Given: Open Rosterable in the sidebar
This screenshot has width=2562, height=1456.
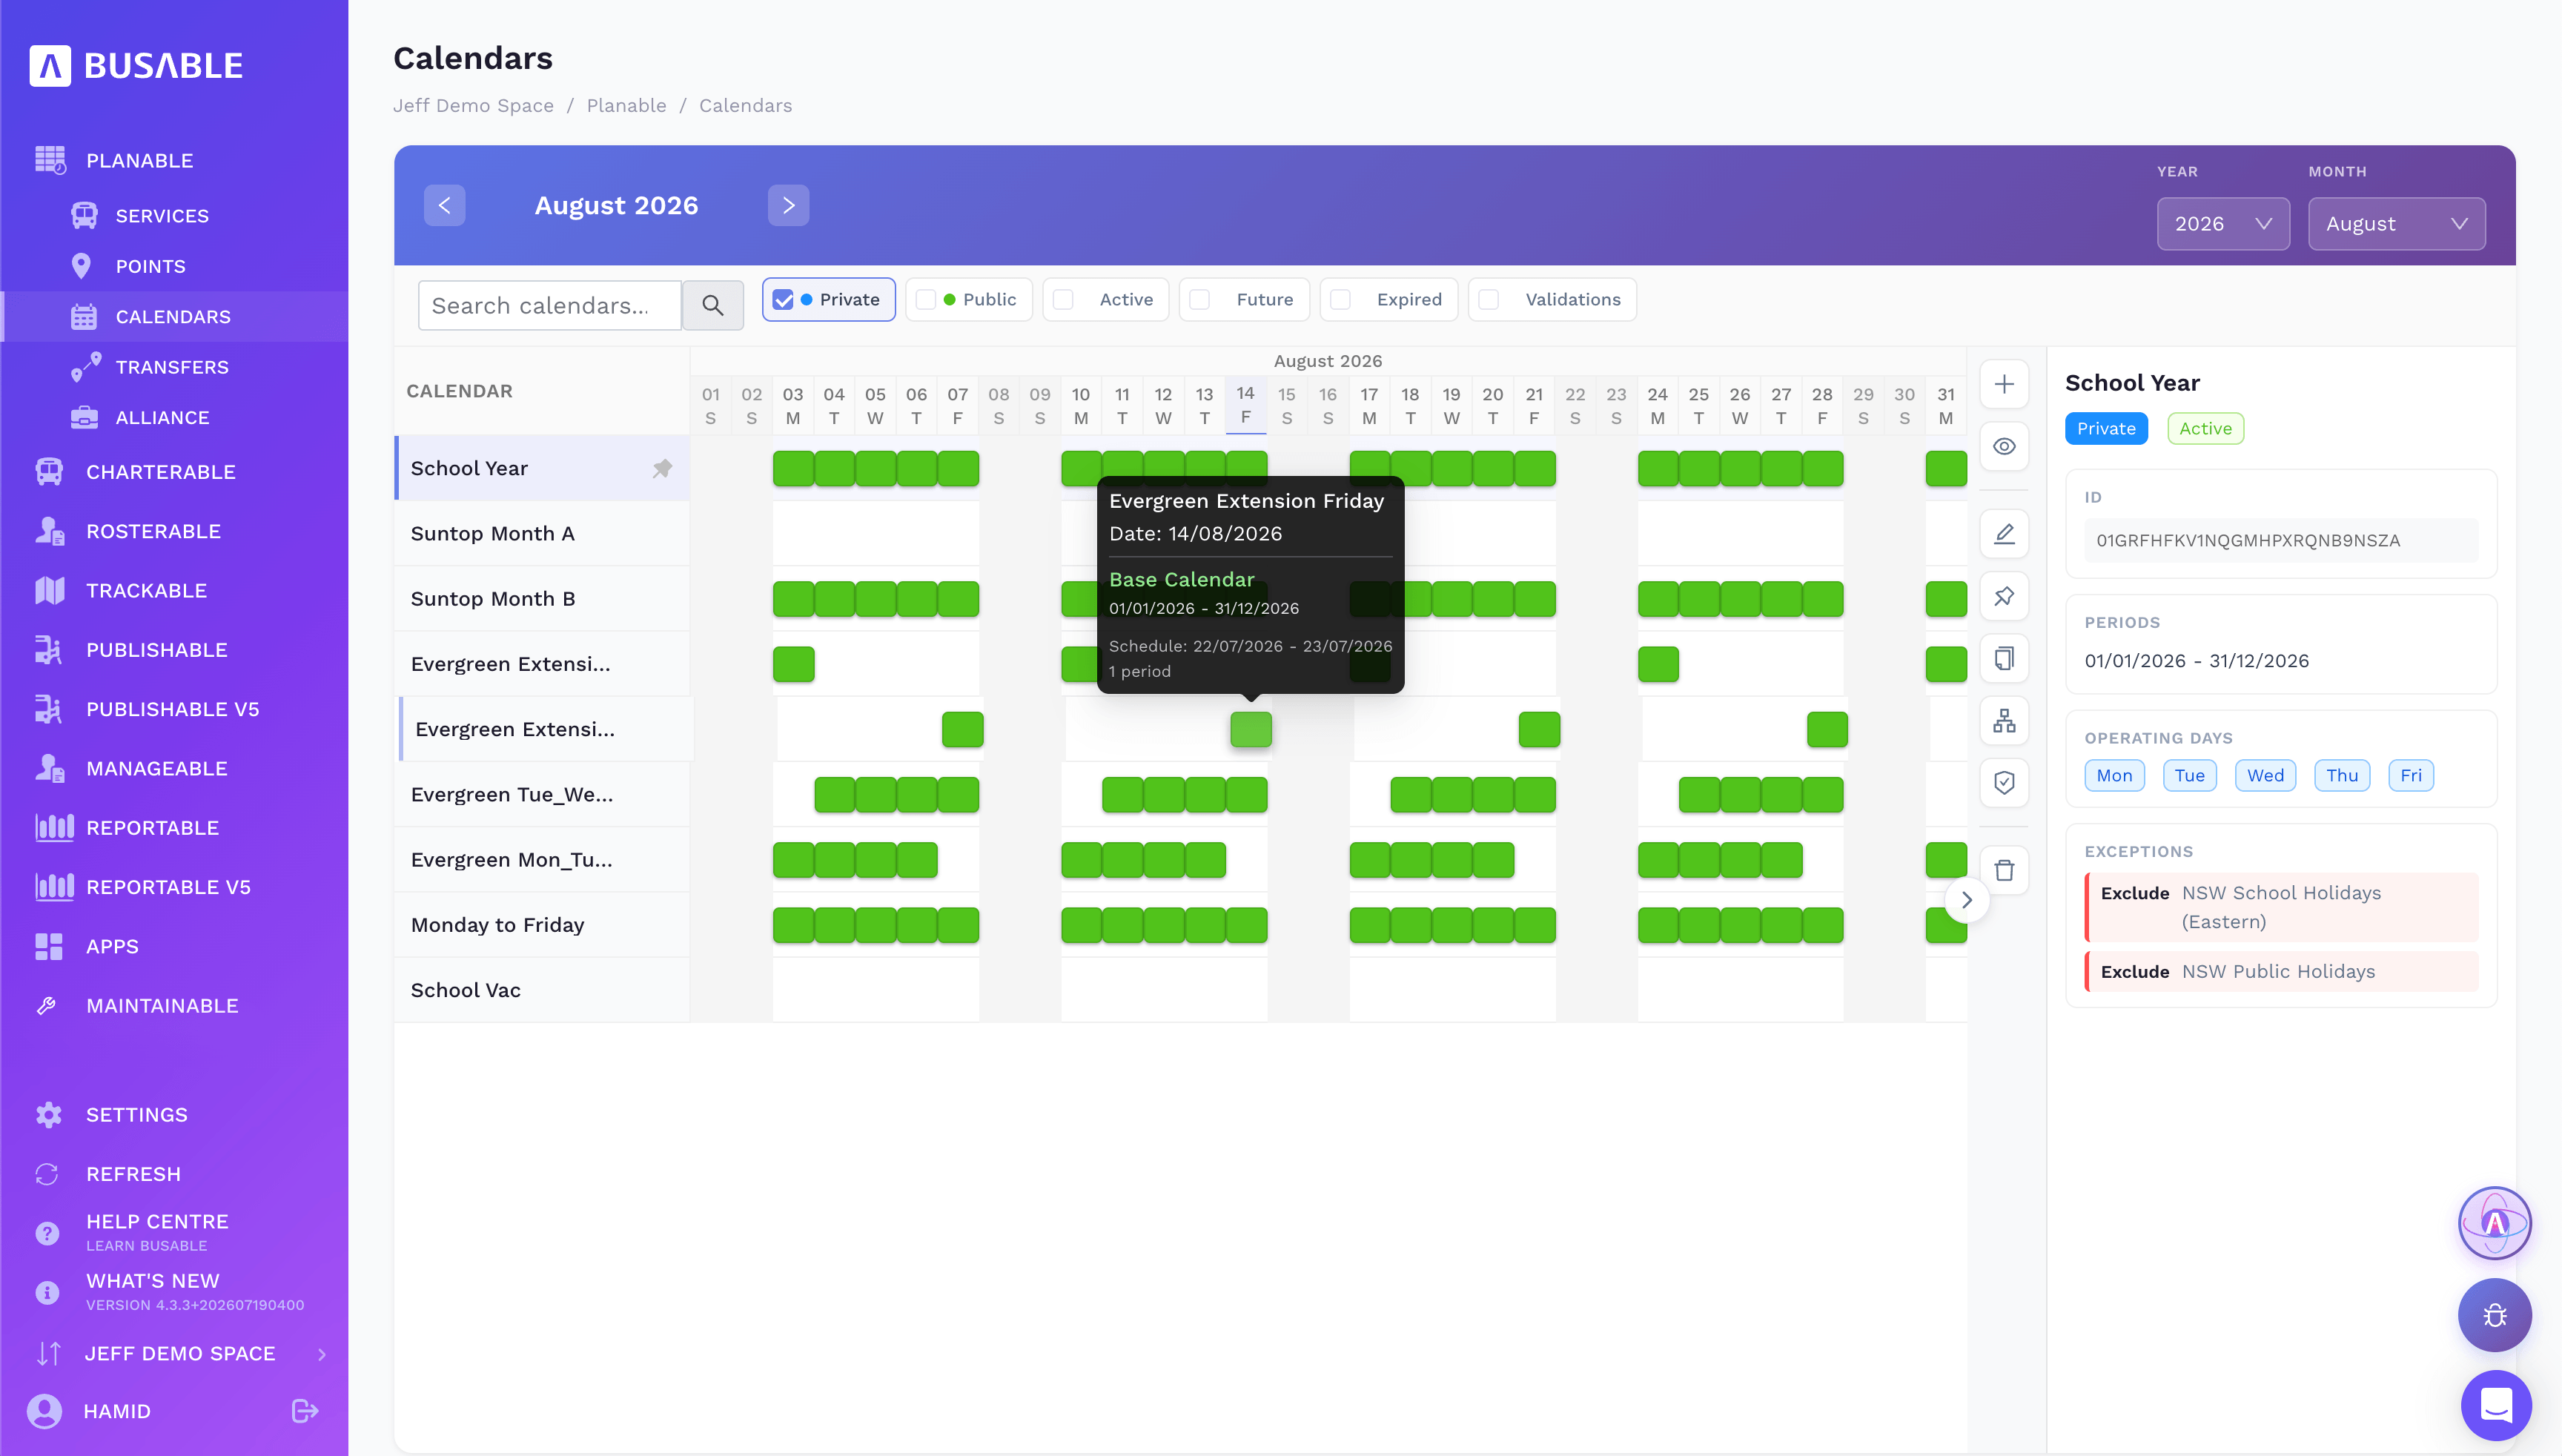Looking at the screenshot, I should click(153, 531).
